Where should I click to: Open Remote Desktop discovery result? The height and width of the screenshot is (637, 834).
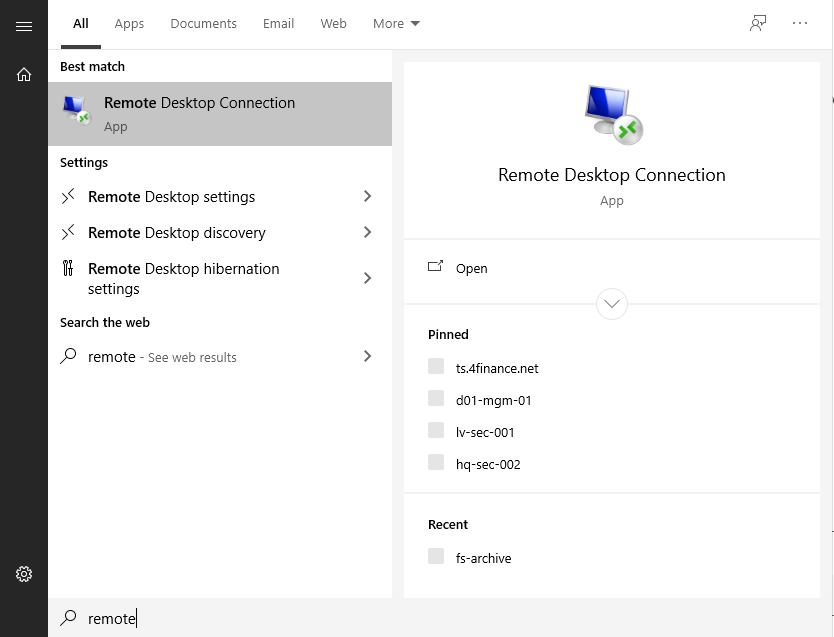coord(220,233)
